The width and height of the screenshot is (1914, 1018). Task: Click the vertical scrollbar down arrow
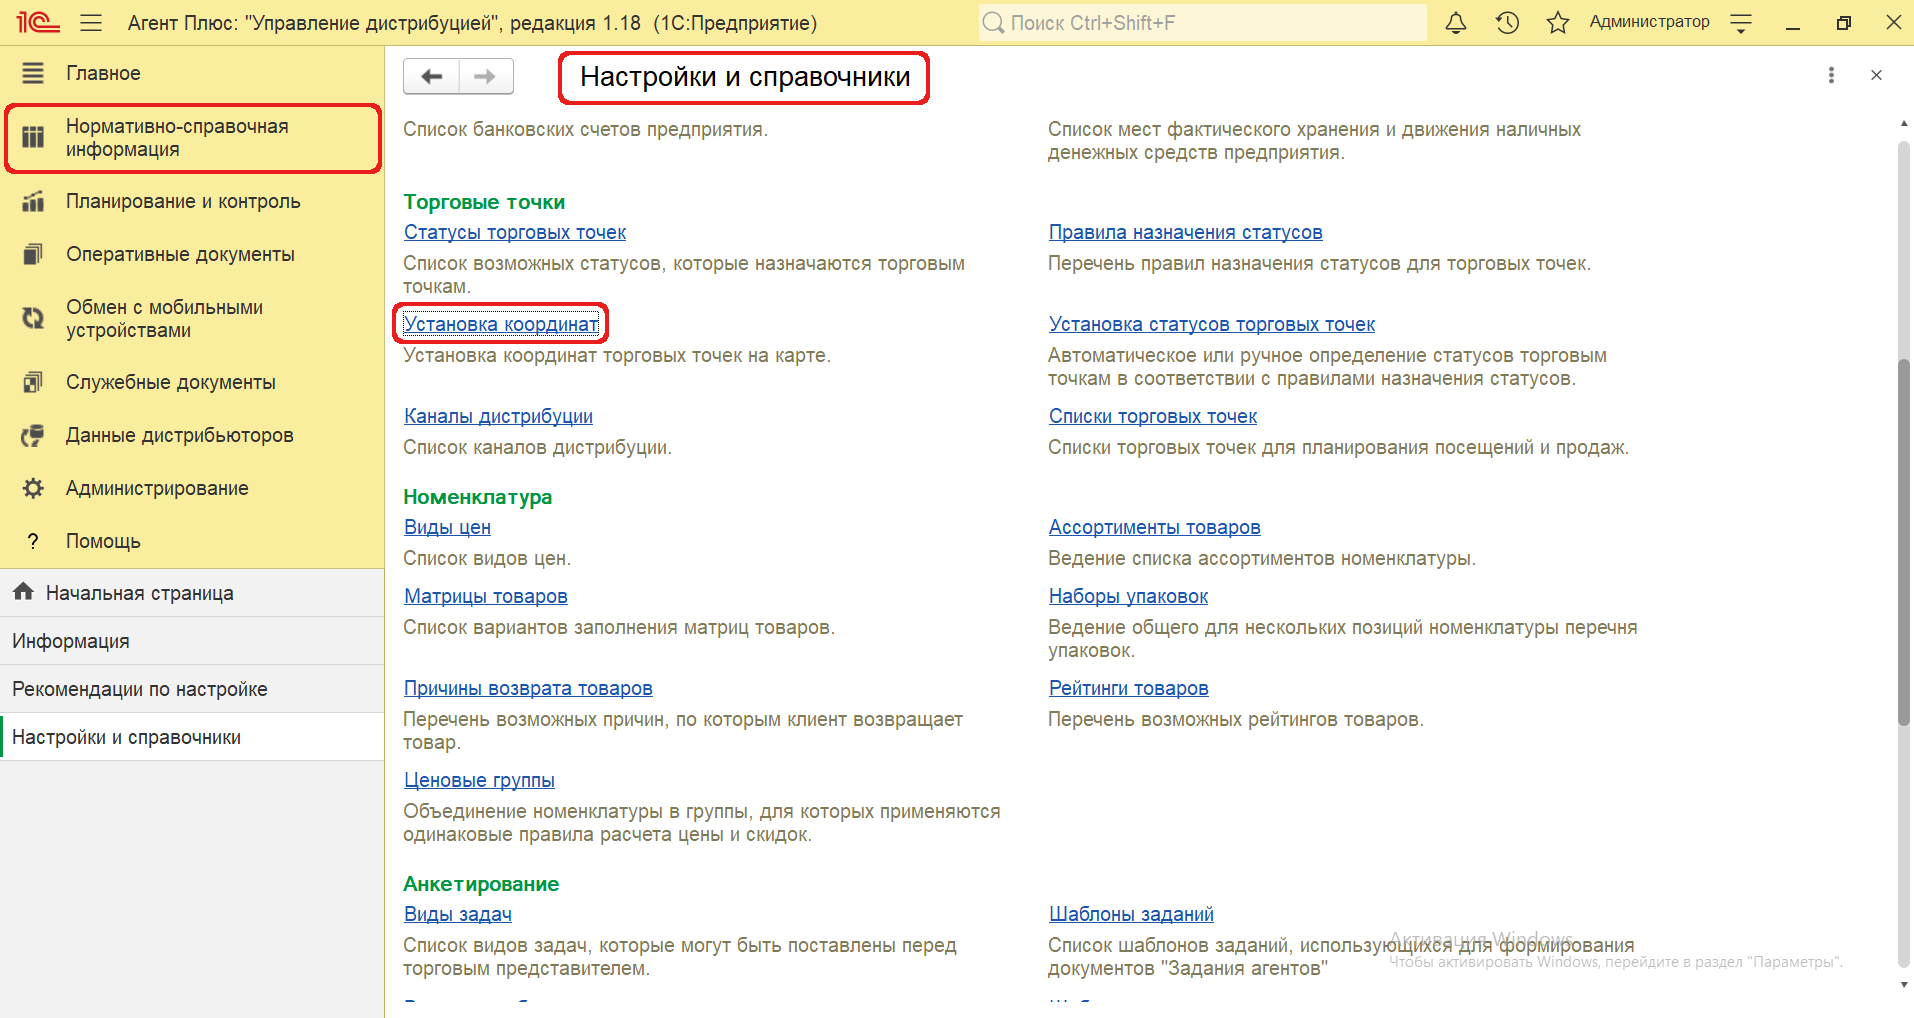1903,984
